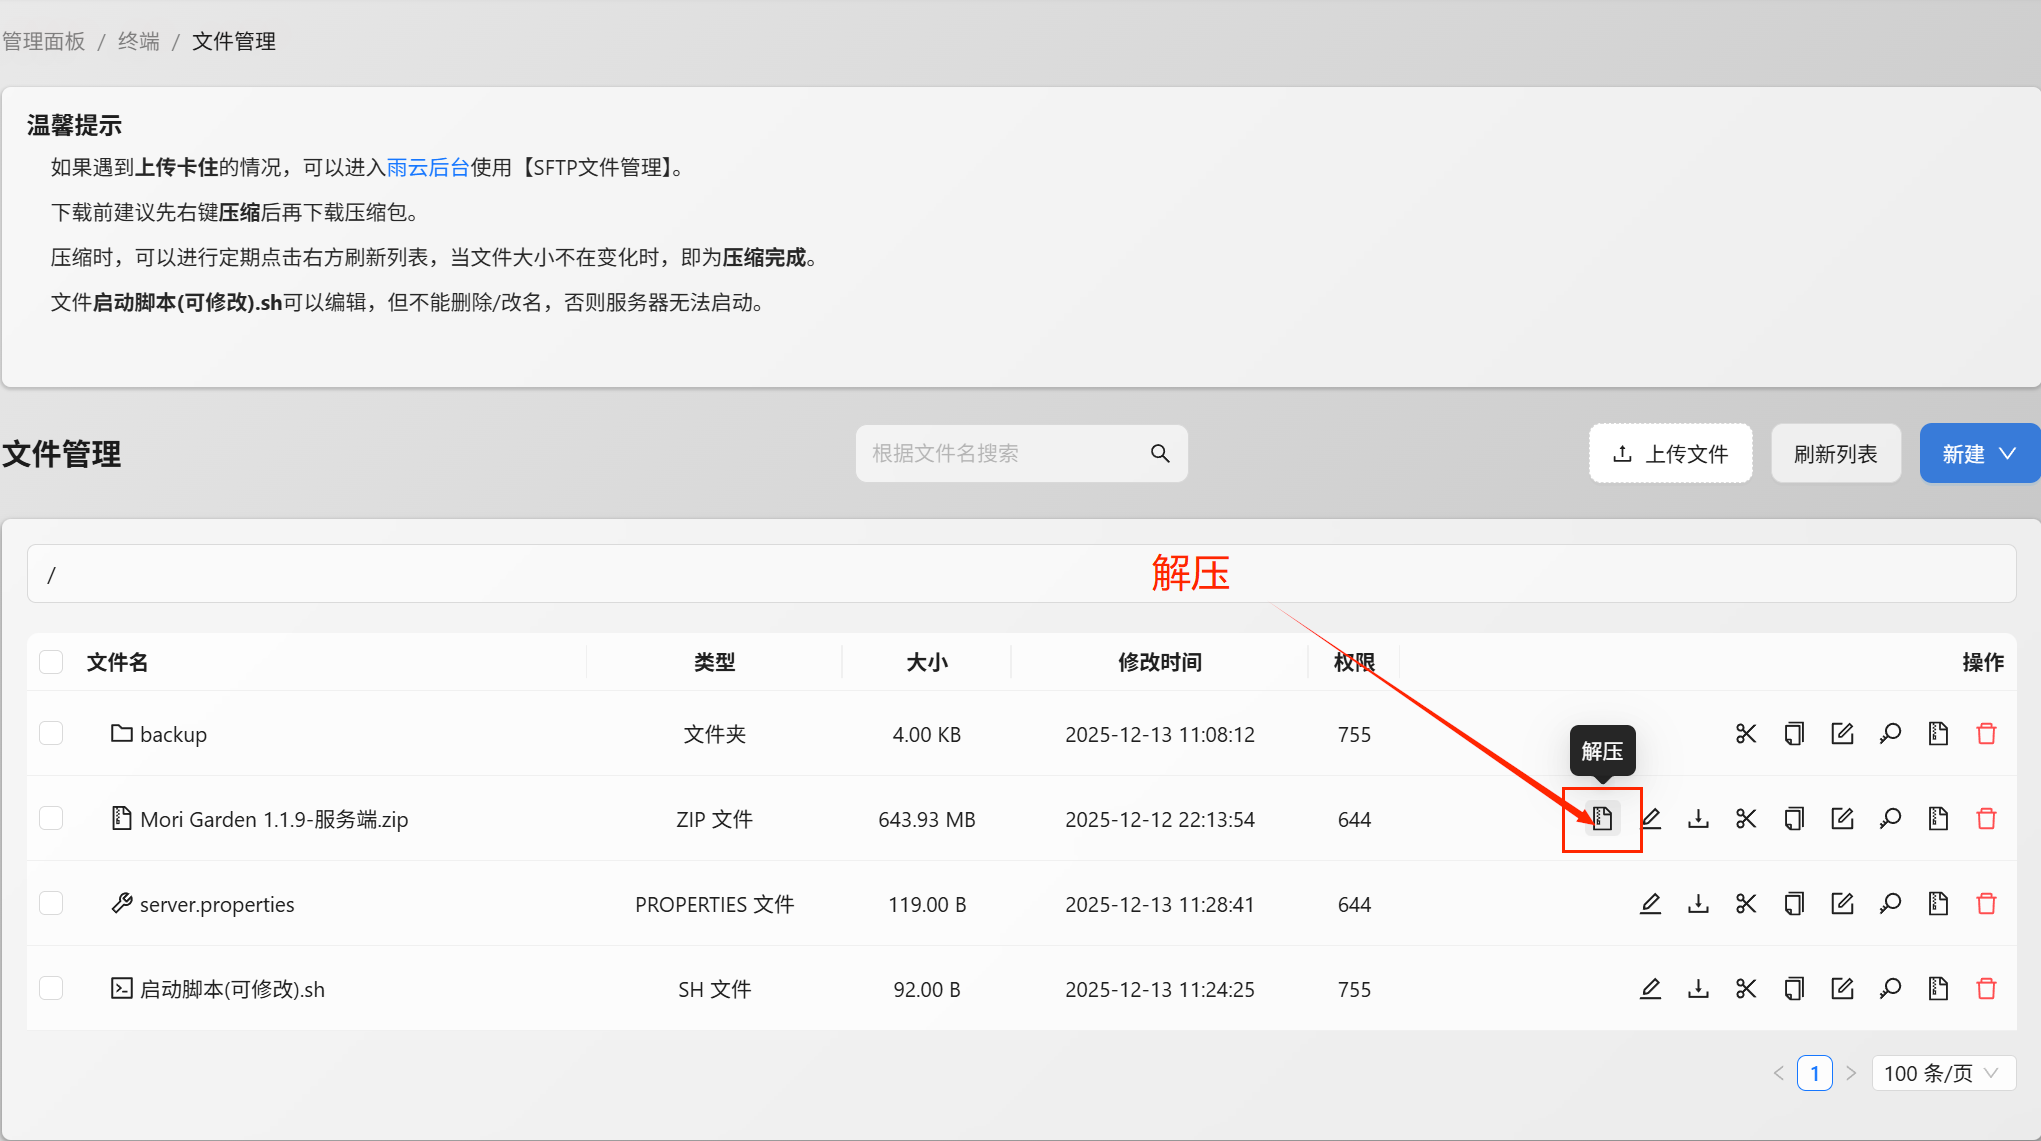Screen dimensions: 2041x1141
Task: Click the rename icon for Mori Garden zip
Action: pyautogui.click(x=1842, y=819)
